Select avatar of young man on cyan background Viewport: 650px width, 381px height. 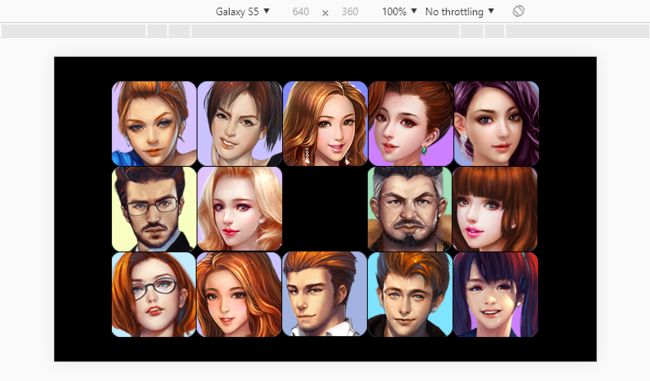(x=410, y=294)
